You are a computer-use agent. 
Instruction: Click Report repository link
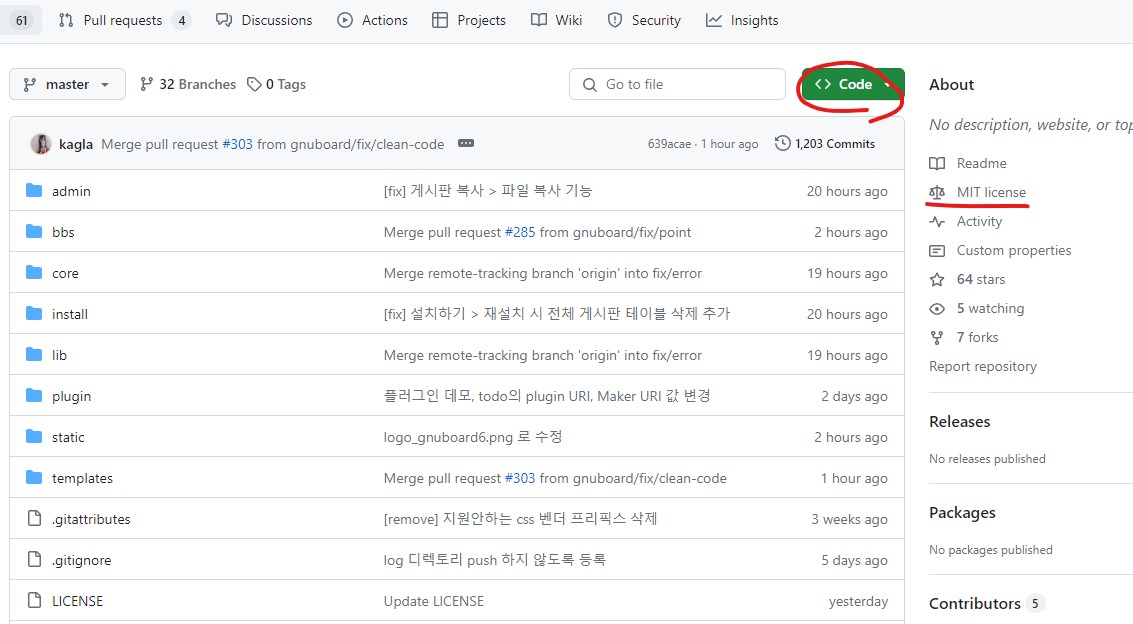(983, 367)
